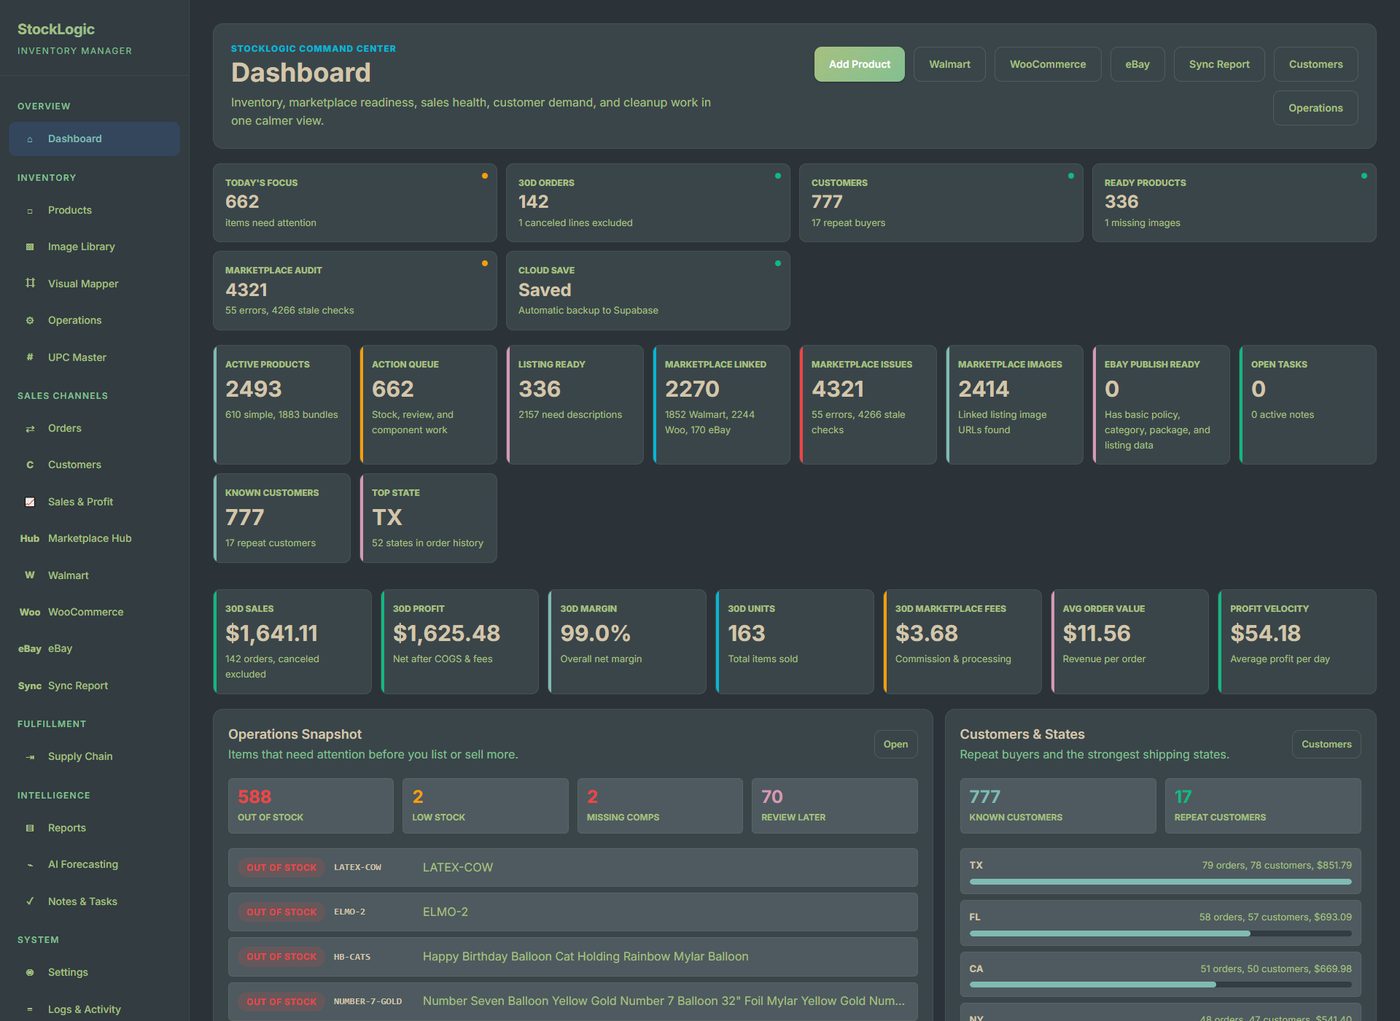
Task: Click the Notes & Tasks checkmark icon
Action: coord(30,902)
